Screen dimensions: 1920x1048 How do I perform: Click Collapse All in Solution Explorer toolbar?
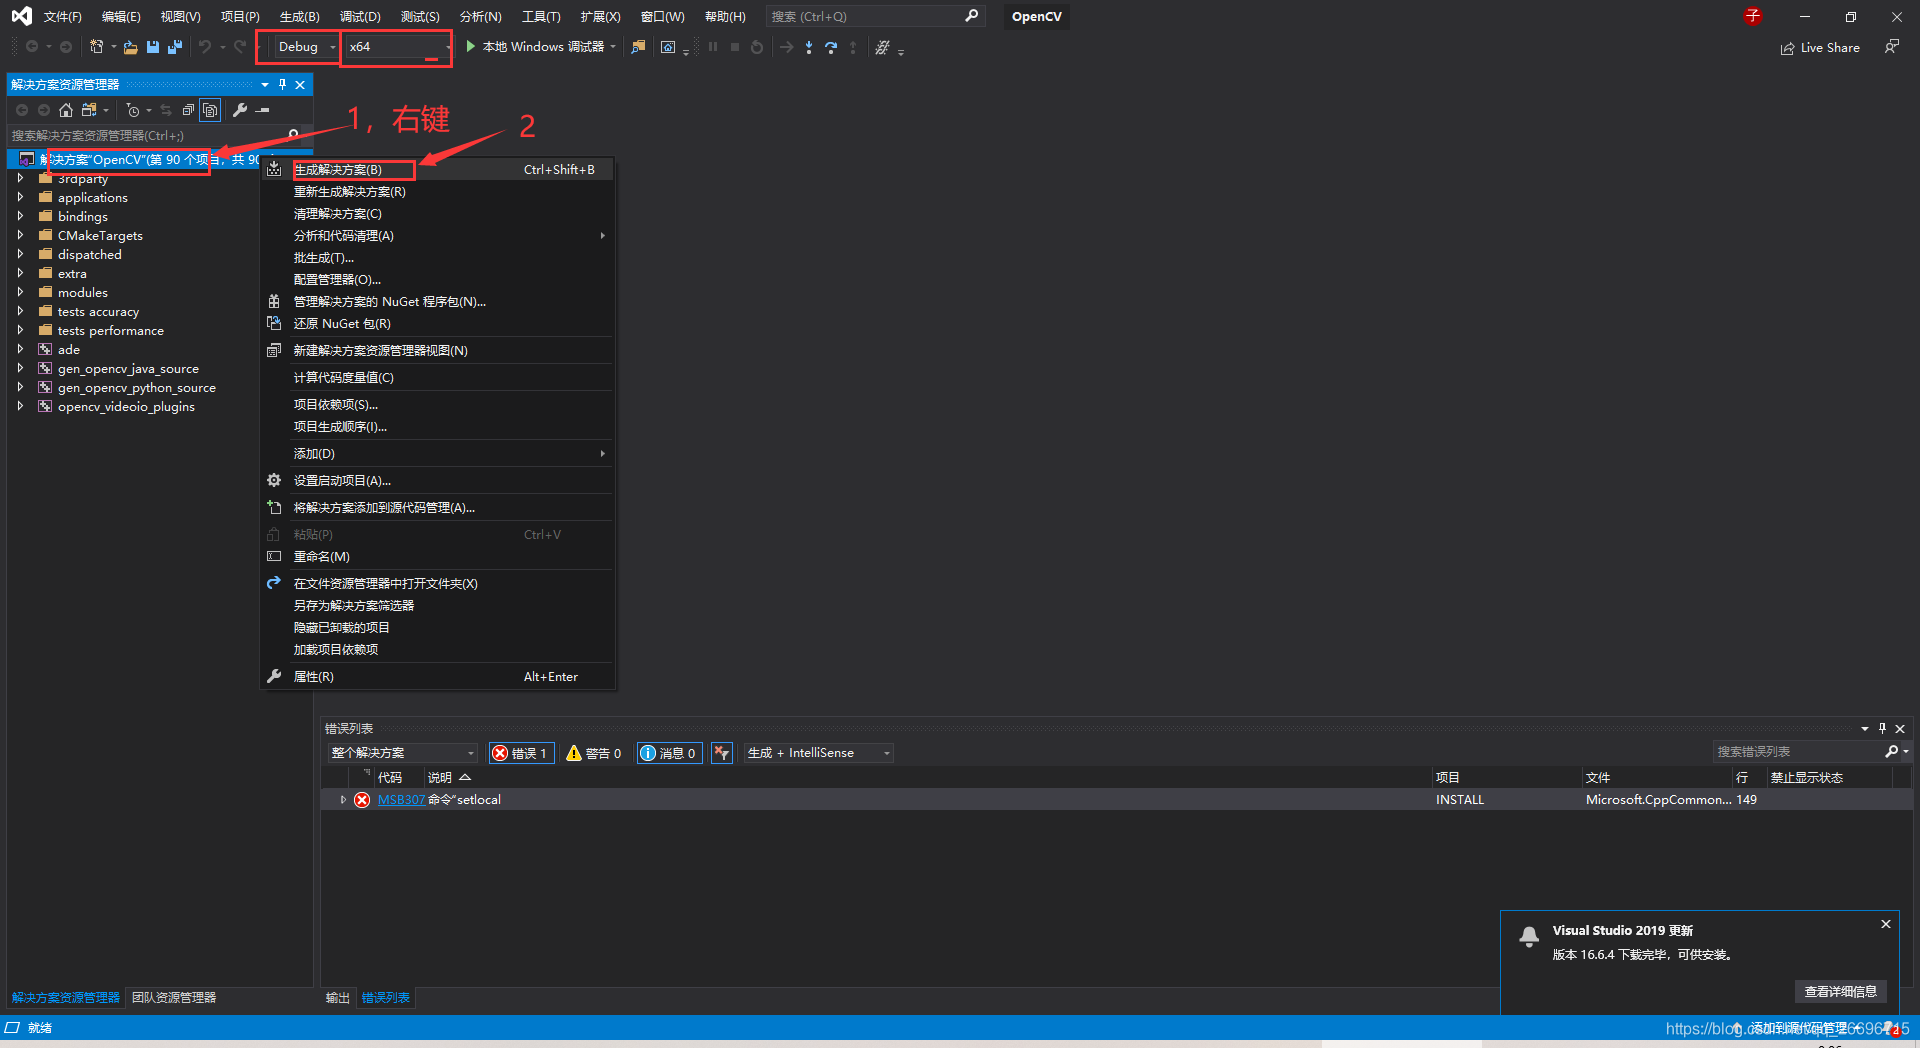[x=188, y=110]
